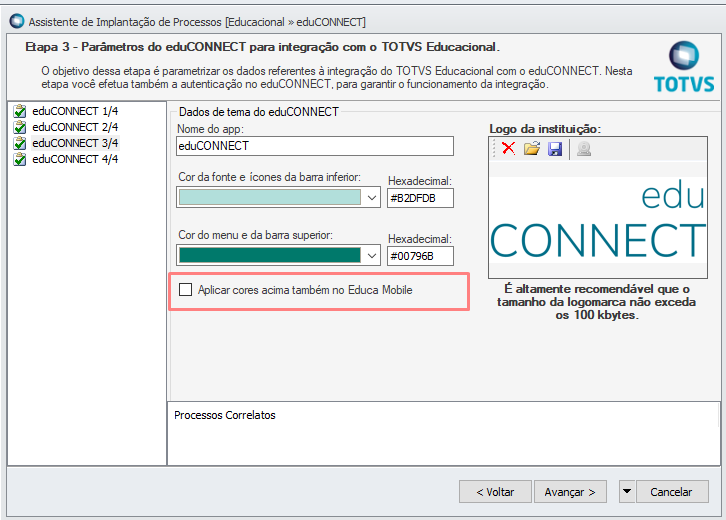Click the Nome do app label
726x520 pixels.
(x=210, y=129)
